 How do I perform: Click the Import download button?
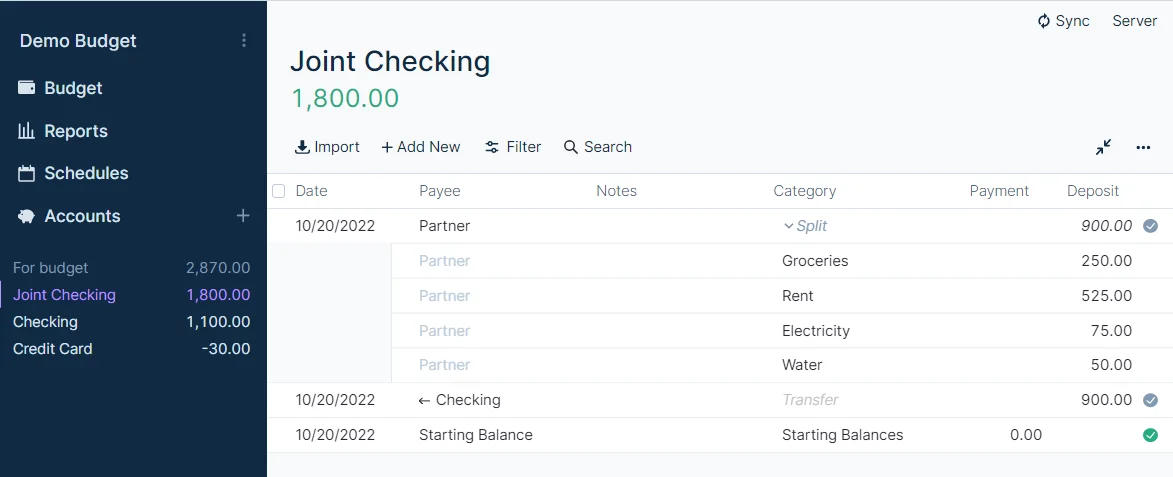click(x=327, y=147)
